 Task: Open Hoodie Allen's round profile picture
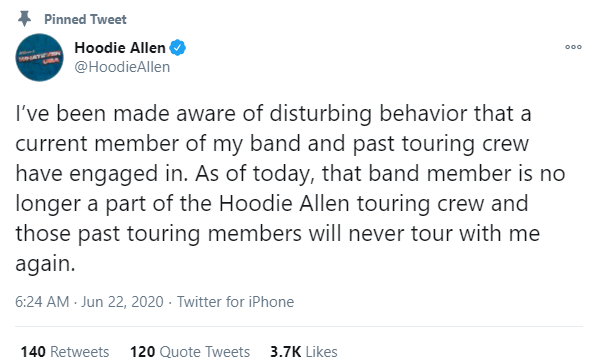(x=39, y=58)
